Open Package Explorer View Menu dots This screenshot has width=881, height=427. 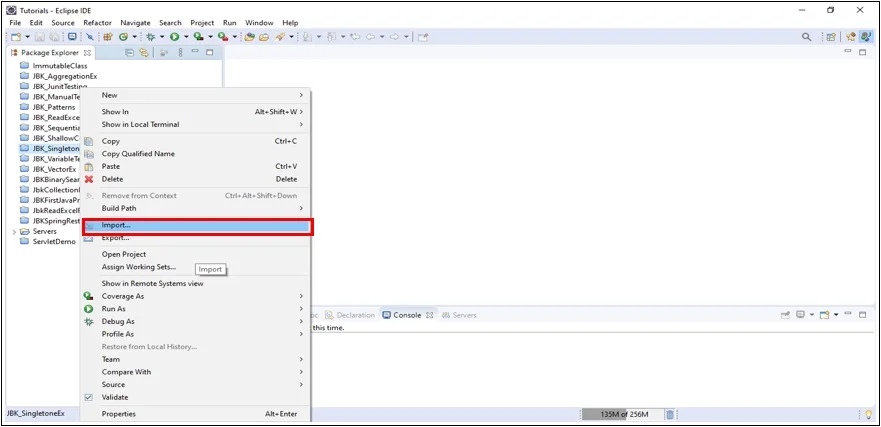180,52
